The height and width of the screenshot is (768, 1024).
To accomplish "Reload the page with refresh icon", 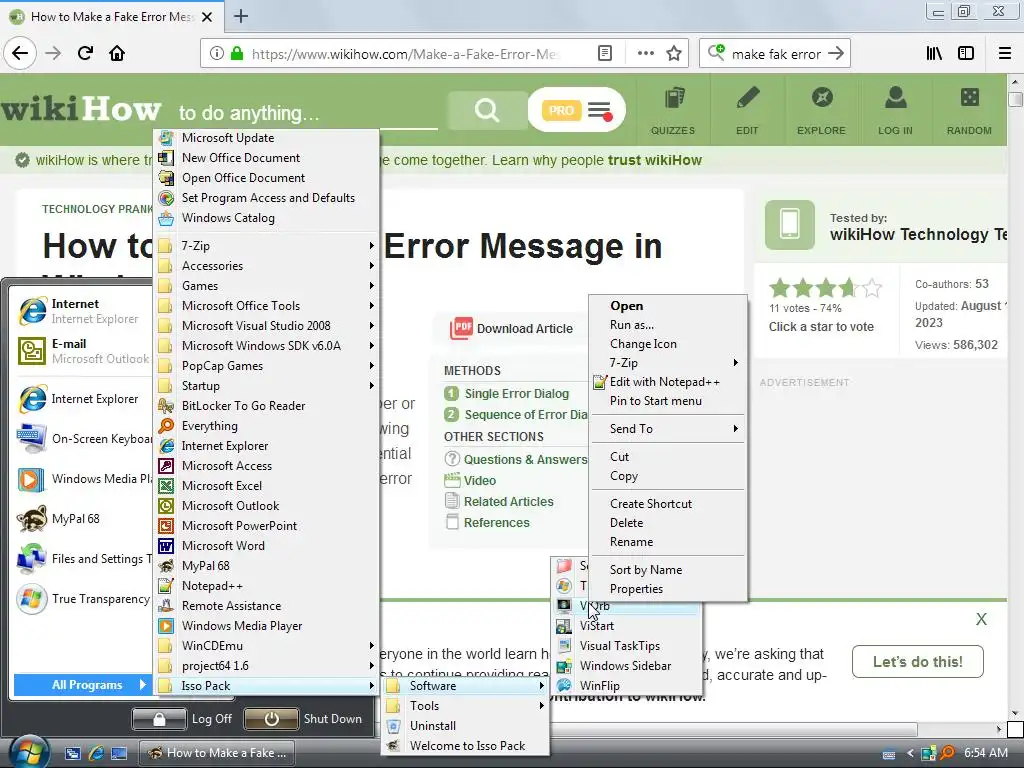I will click(85, 53).
